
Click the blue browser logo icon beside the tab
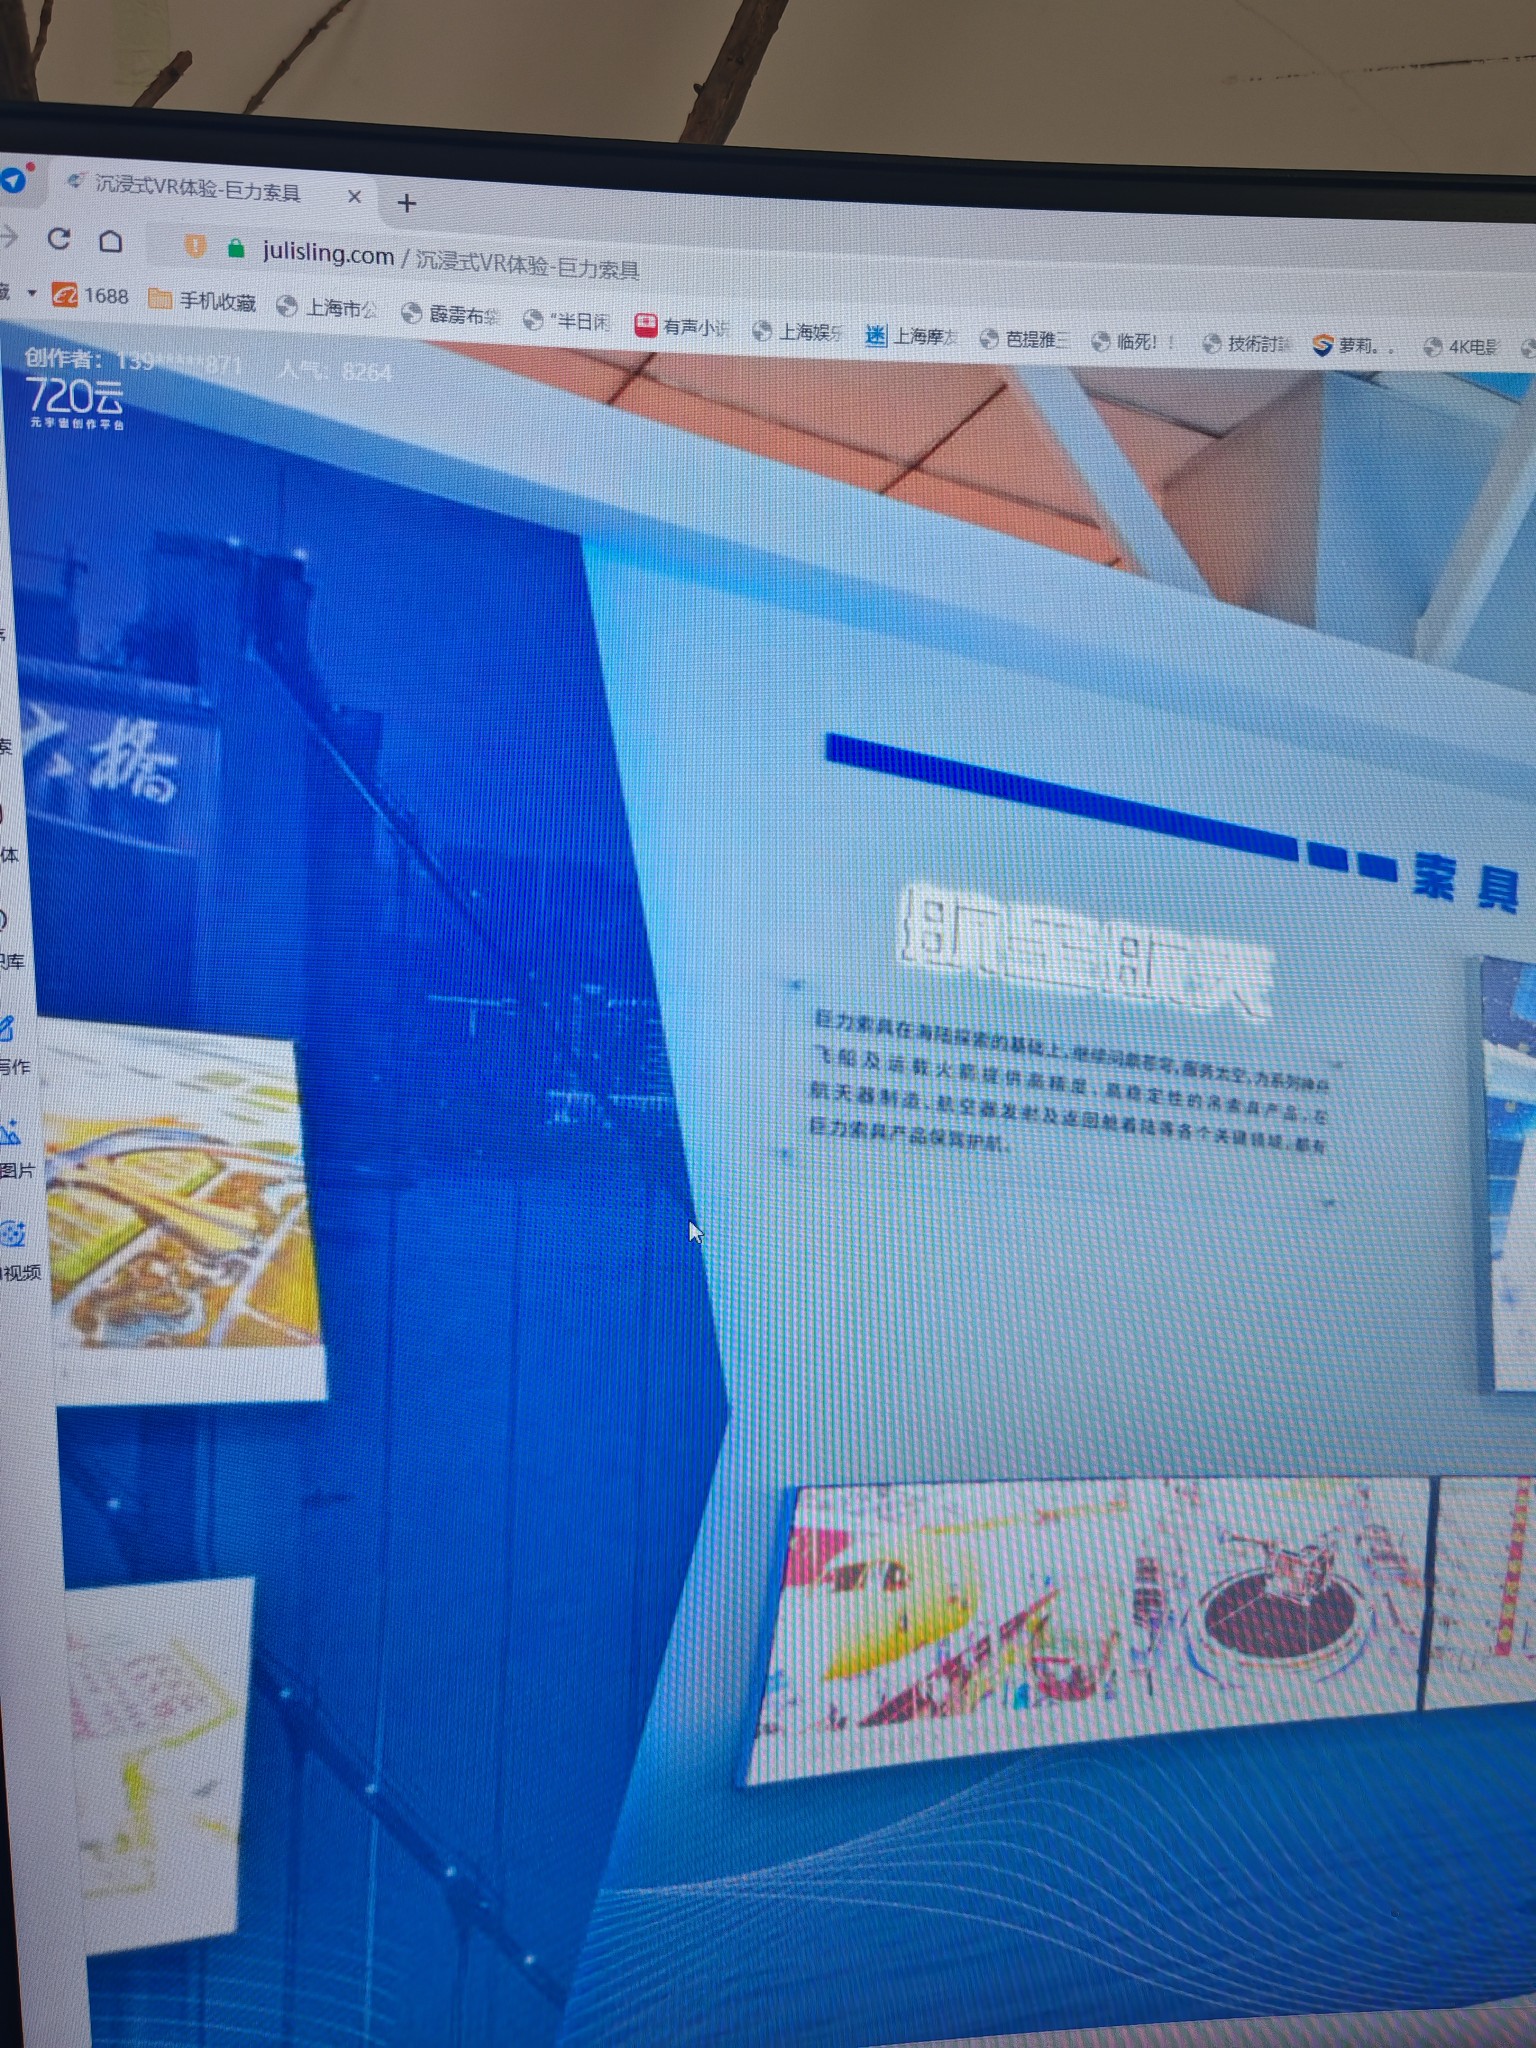tap(14, 179)
